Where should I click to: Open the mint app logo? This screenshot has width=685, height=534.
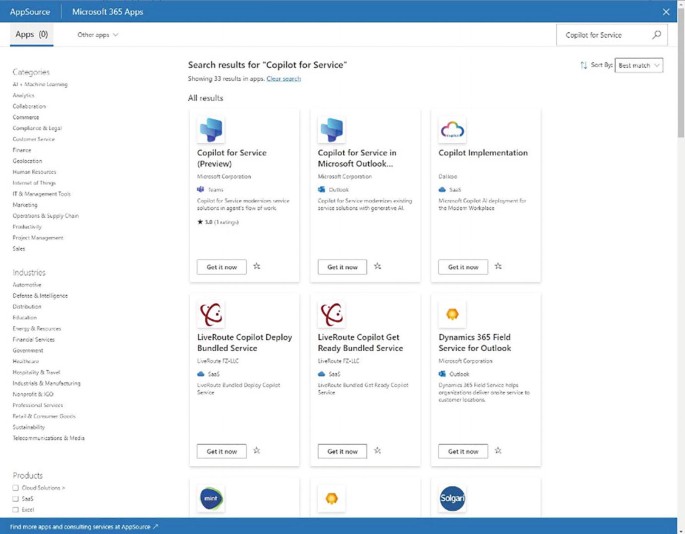pyautogui.click(x=211, y=499)
